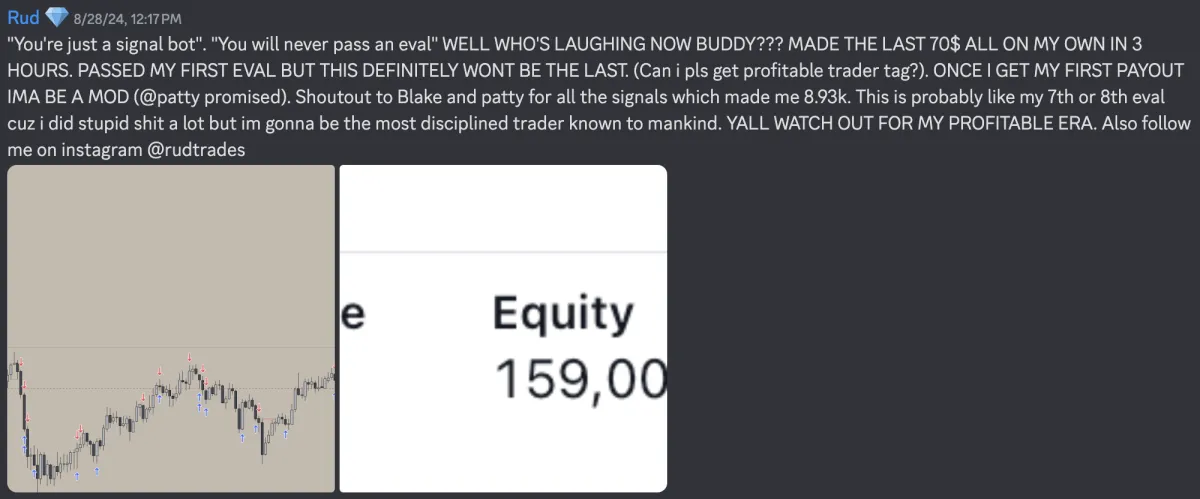Click the red sell arrow above the chart's highest peak
1200x499 pixels.
(188, 356)
